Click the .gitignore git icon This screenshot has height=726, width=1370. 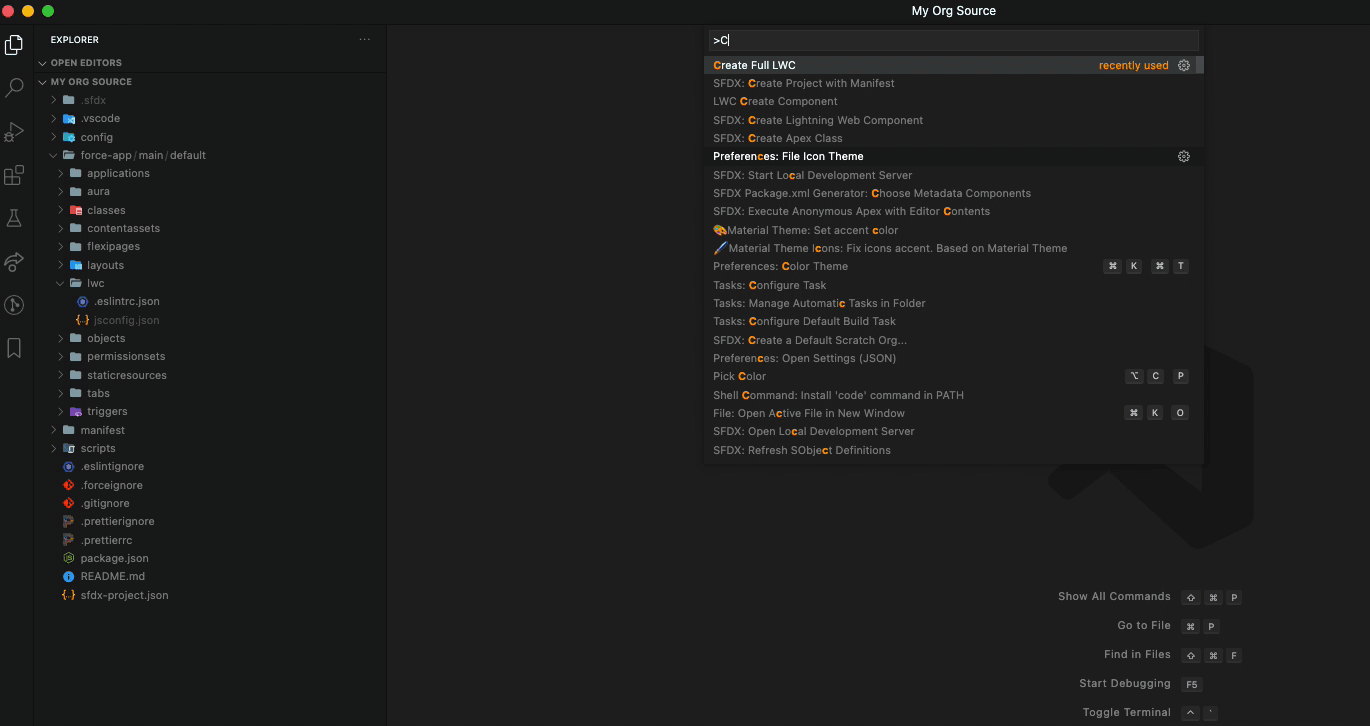click(68, 503)
